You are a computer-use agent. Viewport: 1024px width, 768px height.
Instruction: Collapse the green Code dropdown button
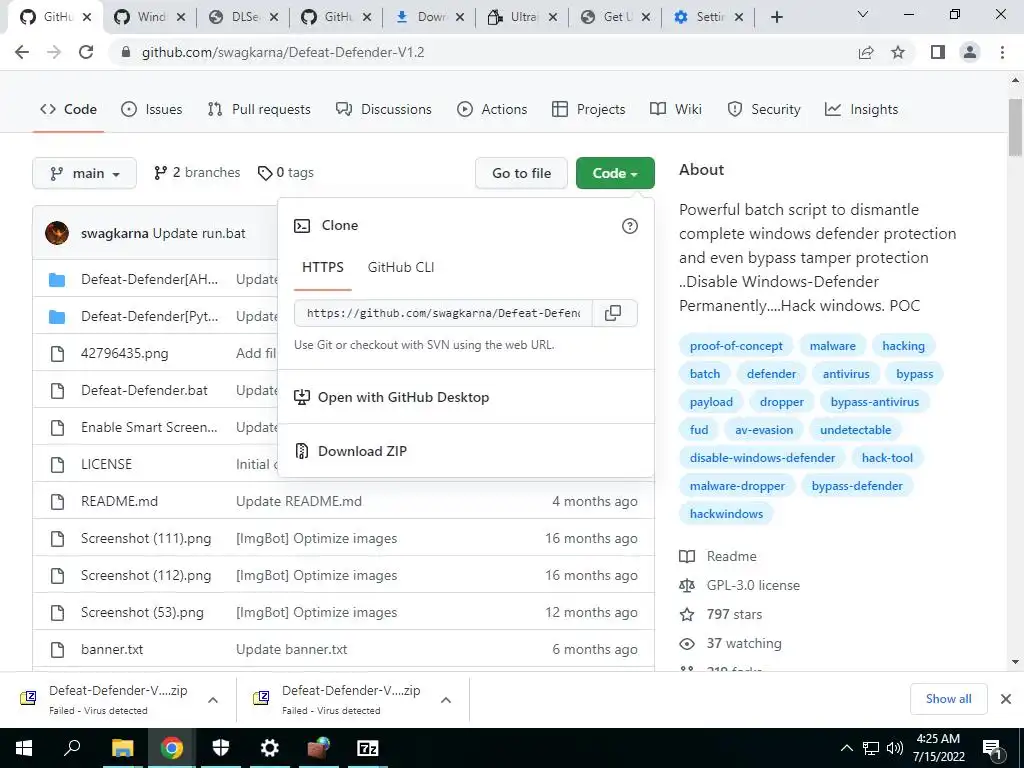[x=615, y=173]
